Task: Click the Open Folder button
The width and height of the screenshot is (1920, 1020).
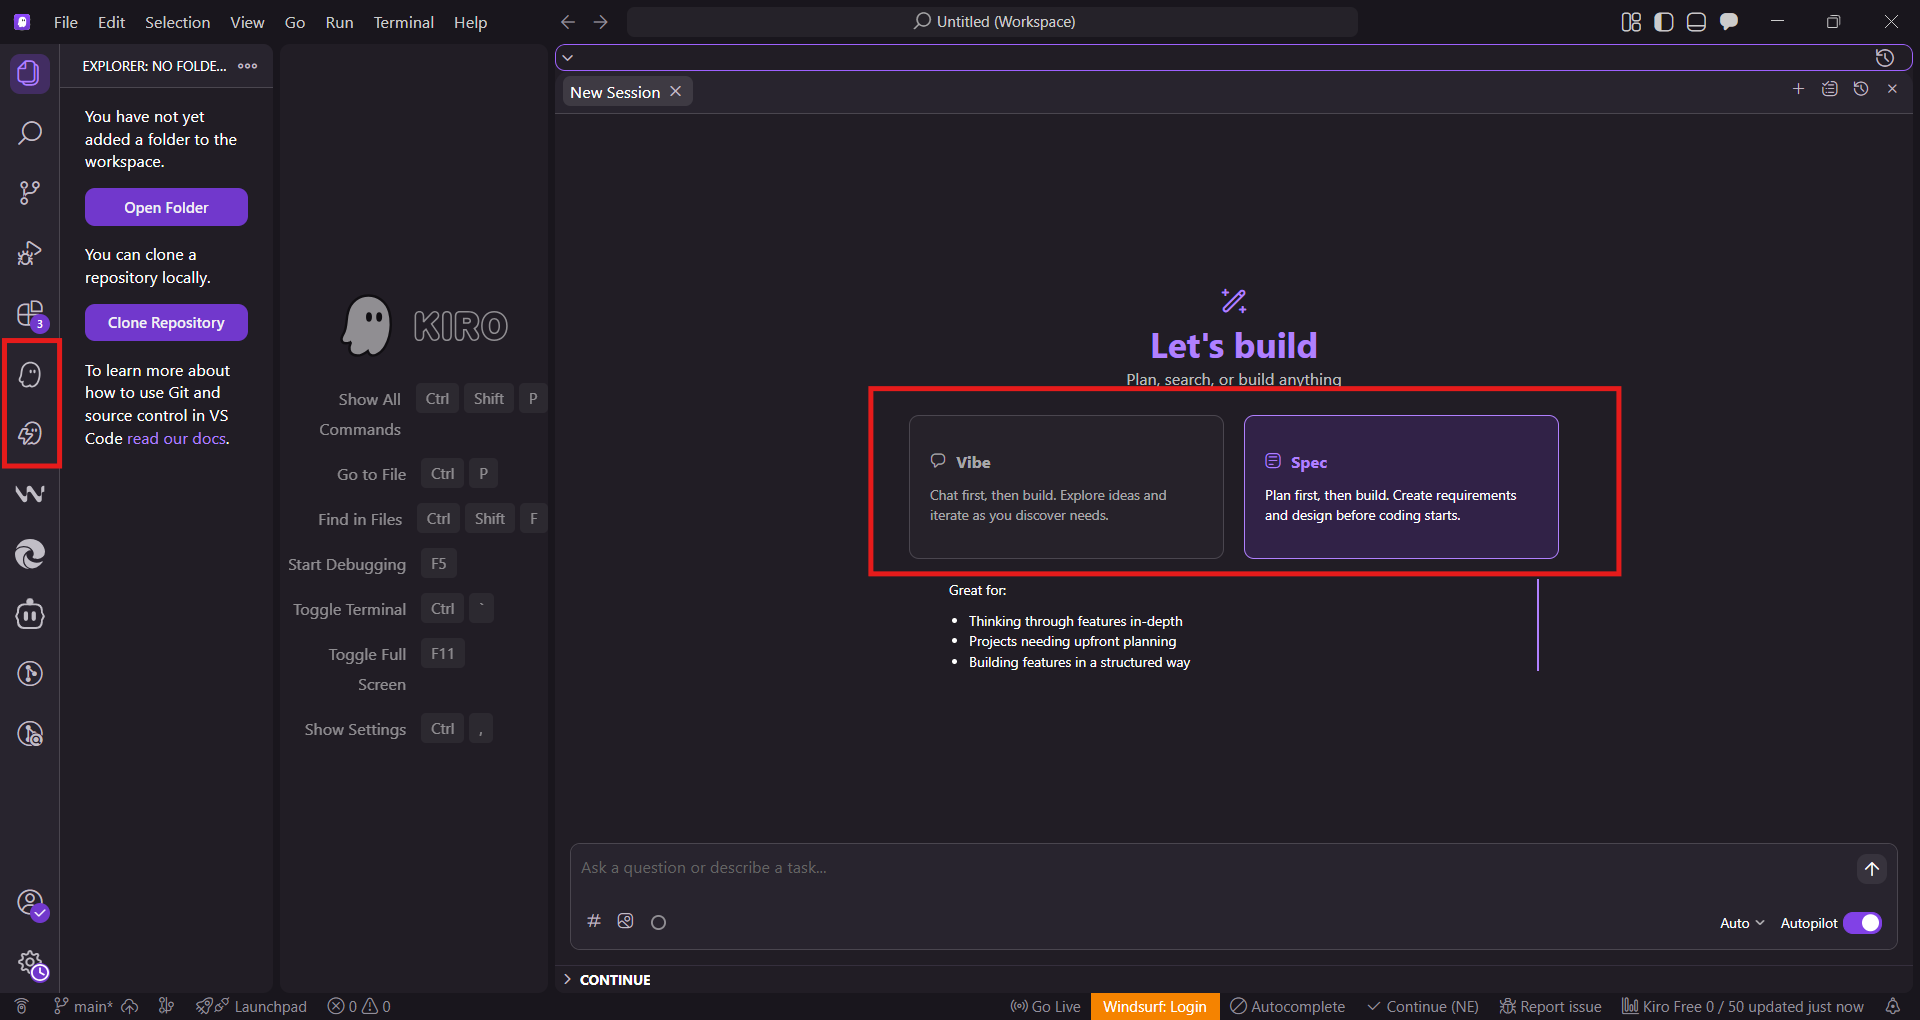Action: [166, 207]
